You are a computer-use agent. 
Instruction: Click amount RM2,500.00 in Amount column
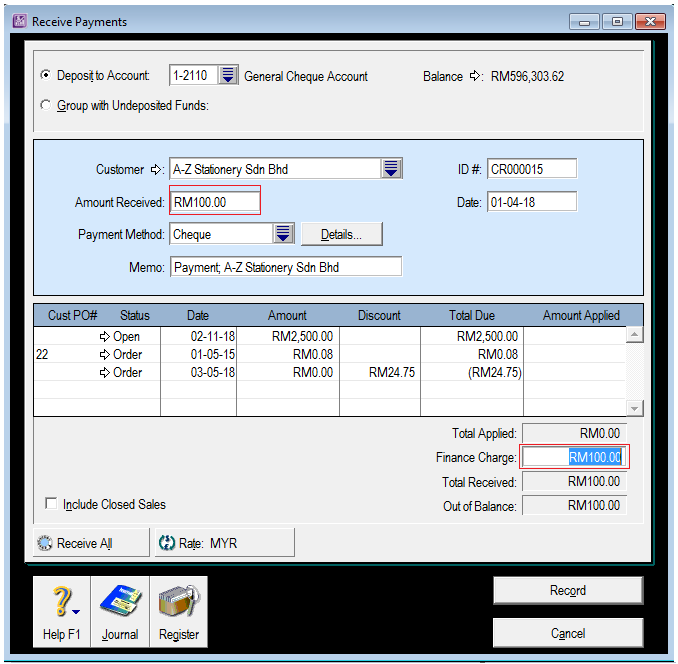coord(302,336)
